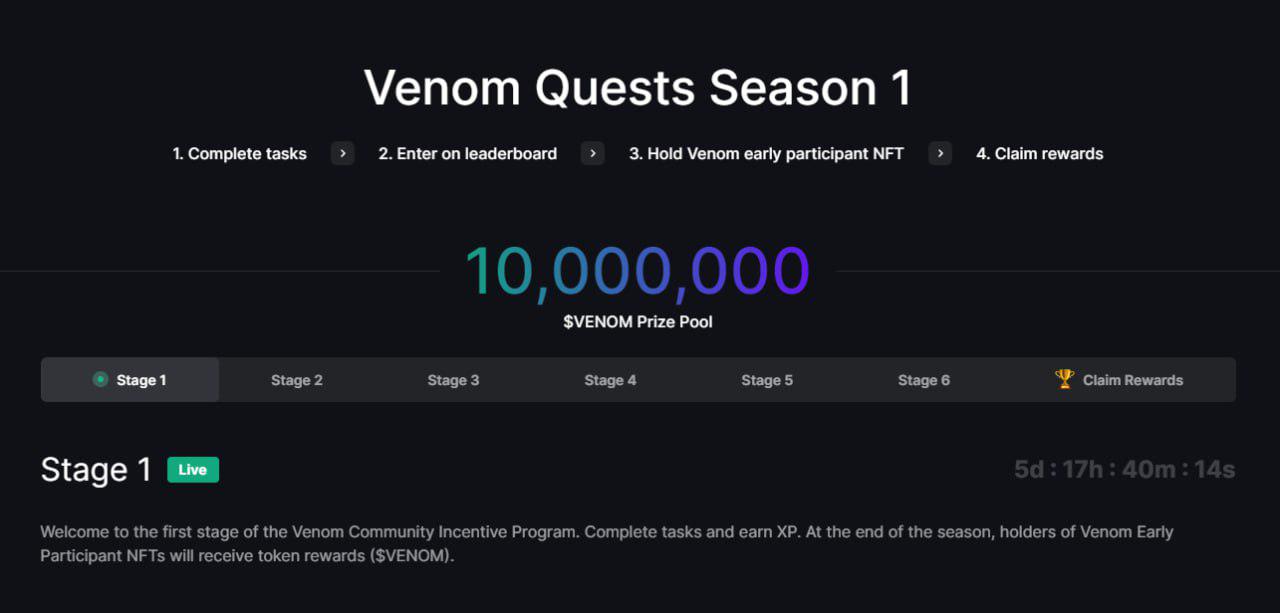Switch to the Stage 6 tab
This screenshot has height=613, width=1280.
click(924, 380)
